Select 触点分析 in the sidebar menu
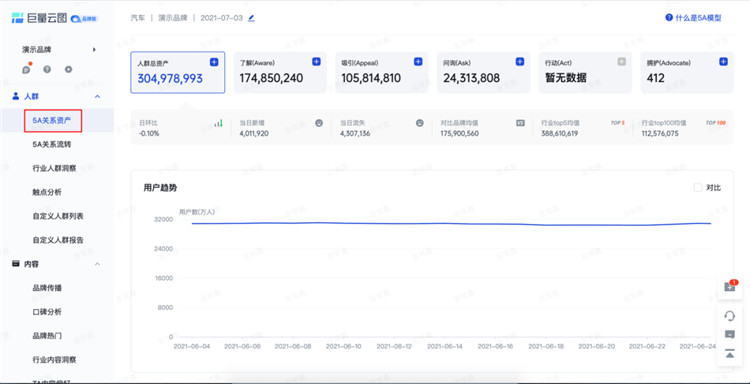Screen dimensions: 750x384 tap(47, 192)
